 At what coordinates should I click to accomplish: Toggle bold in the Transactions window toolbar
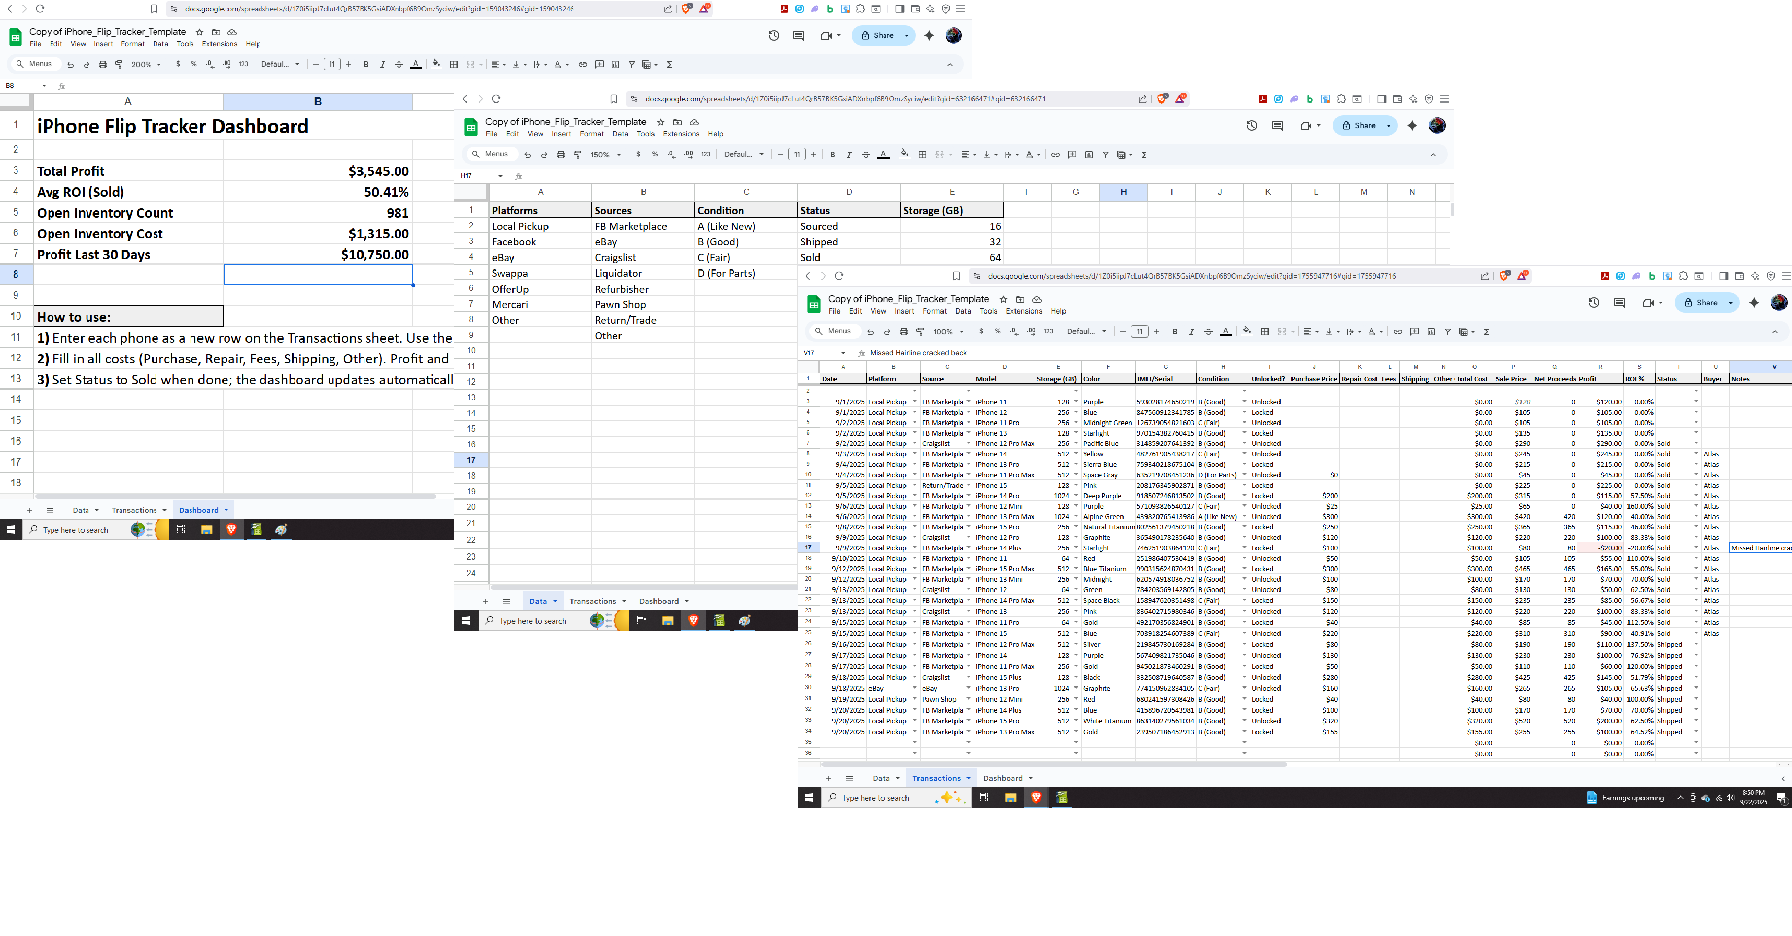[x=1174, y=332]
